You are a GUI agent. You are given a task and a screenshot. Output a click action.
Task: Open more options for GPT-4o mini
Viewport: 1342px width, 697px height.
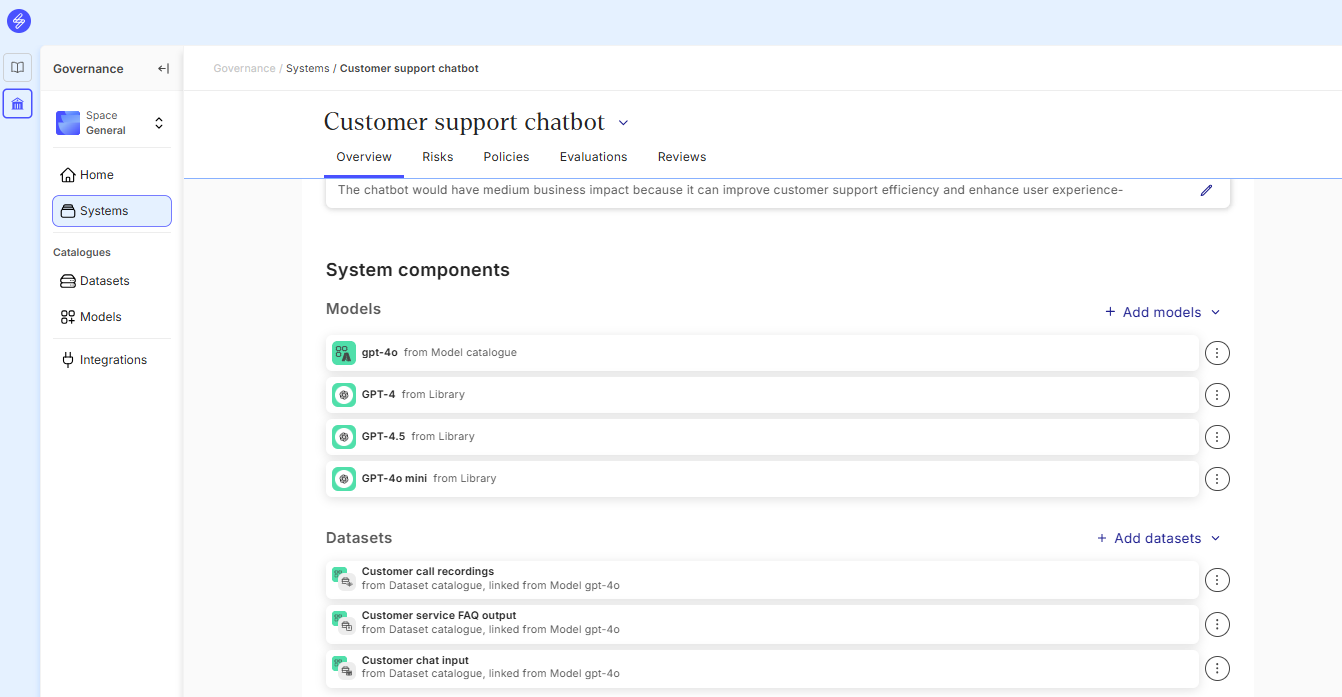tap(1216, 479)
